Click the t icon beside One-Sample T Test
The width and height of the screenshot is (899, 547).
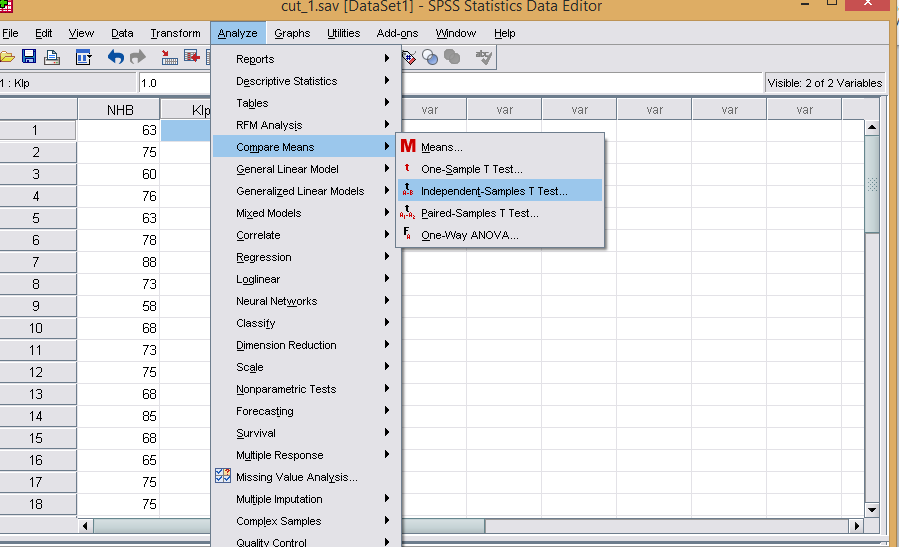click(x=407, y=168)
